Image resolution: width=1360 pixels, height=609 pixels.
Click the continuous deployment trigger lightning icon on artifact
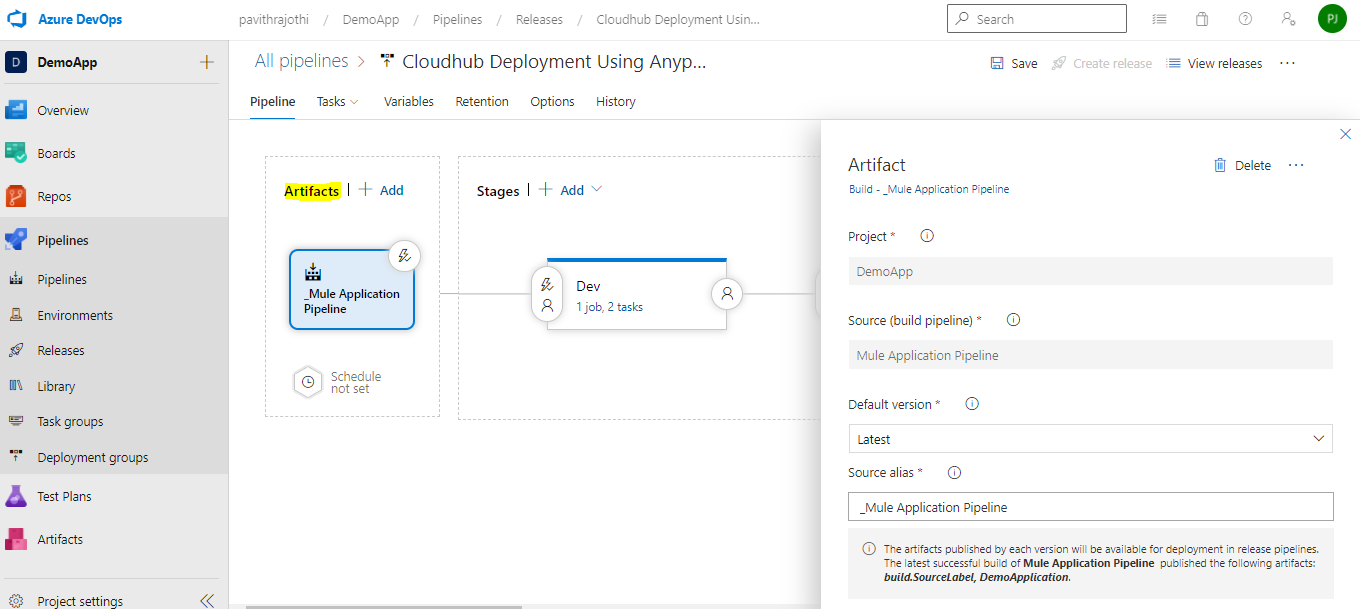[x=404, y=256]
